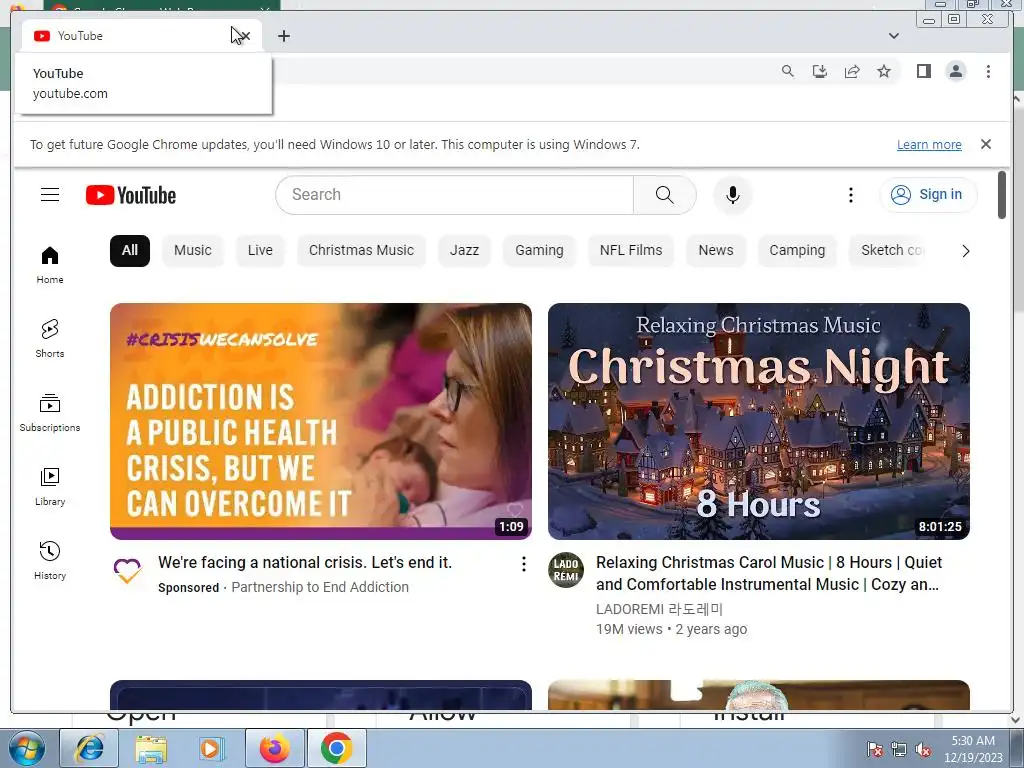Viewport: 1024px width, 768px height.
Task: Select the Live category chip
Action: click(260, 251)
